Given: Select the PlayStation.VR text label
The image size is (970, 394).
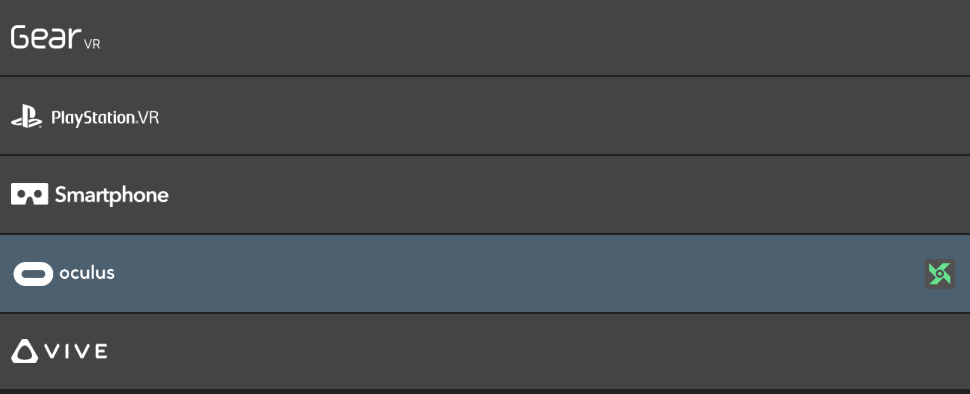Looking at the screenshot, I should 105,118.
